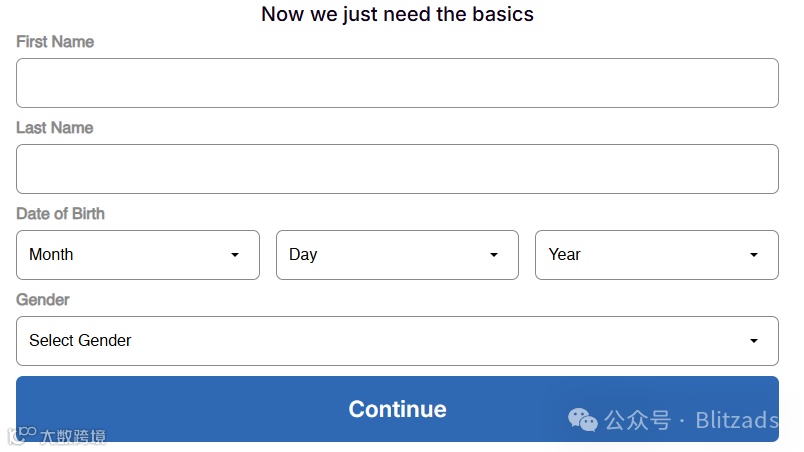Click the WeChat logo watermark icon
This screenshot has width=804, height=452.
(x=583, y=420)
